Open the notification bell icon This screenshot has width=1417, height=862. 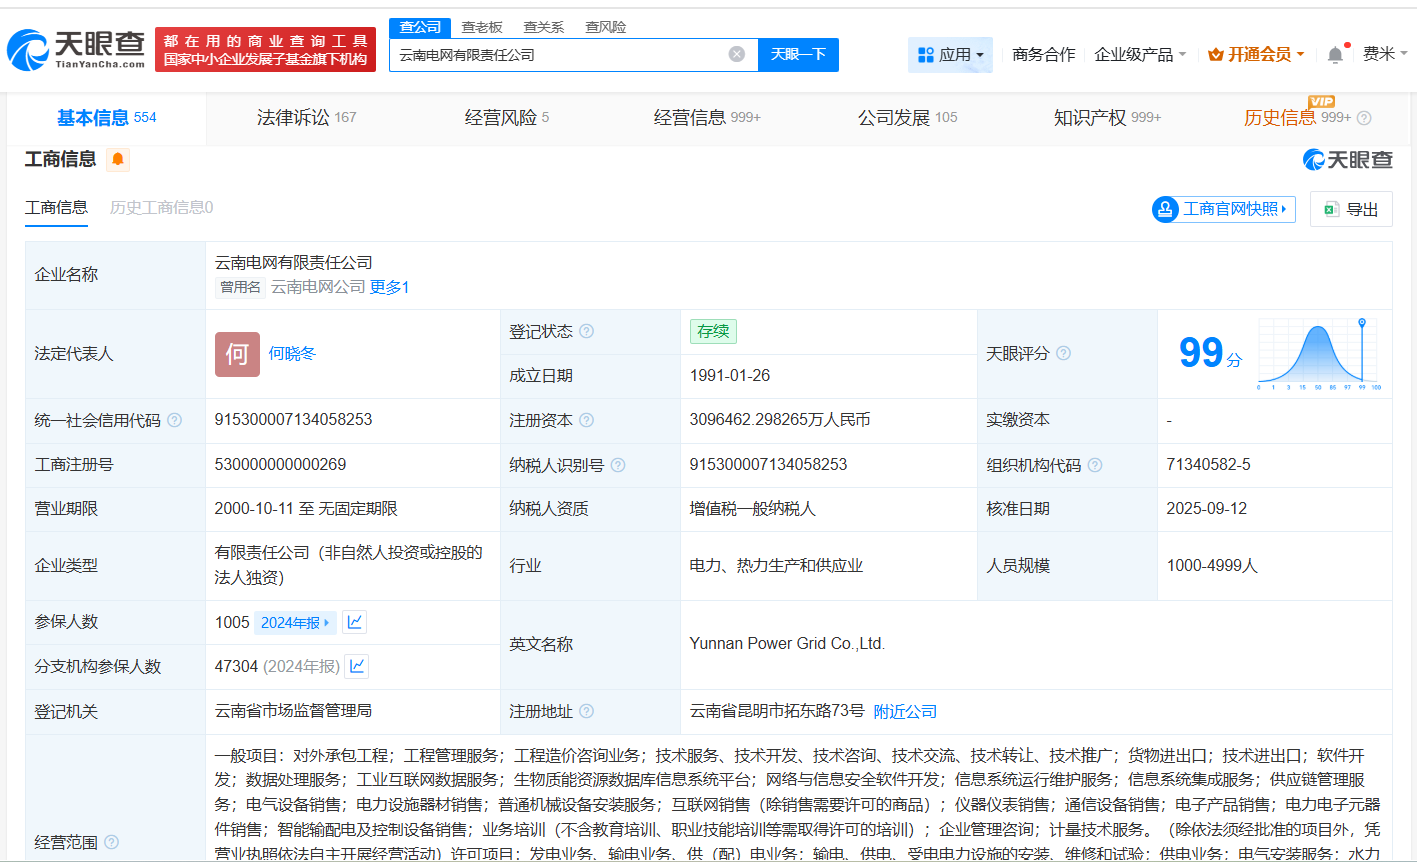pyautogui.click(x=1334, y=54)
